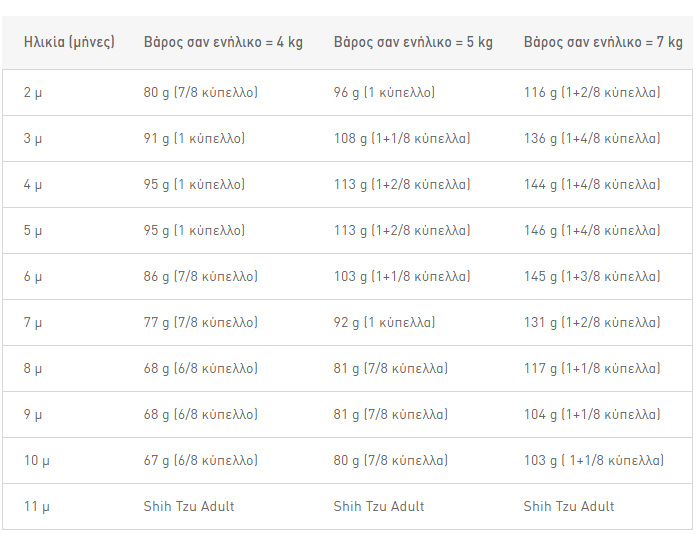Click the 144 g (1+4/8 κύπελλα) cell
Image resolution: width=699 pixels, height=540 pixels.
coord(592,184)
